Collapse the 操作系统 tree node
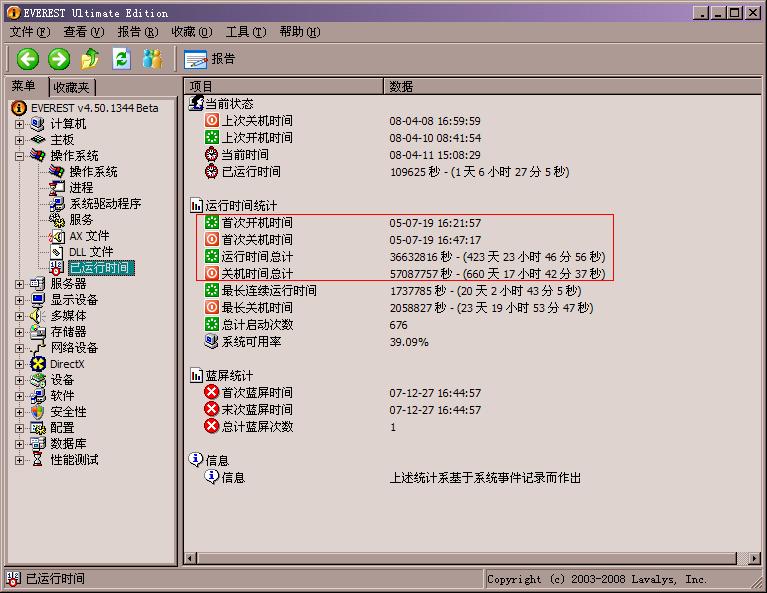 pos(19,156)
